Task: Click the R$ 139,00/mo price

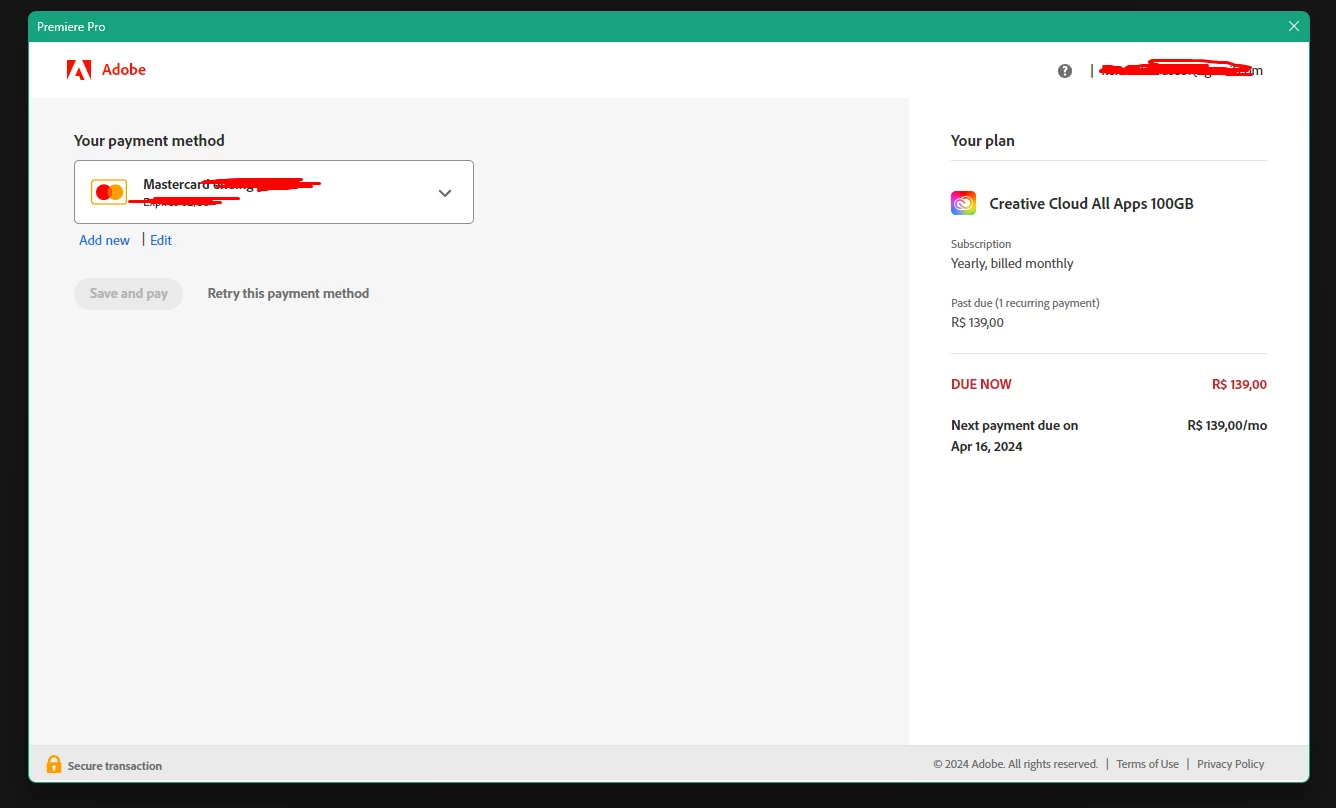Action: pos(1227,425)
